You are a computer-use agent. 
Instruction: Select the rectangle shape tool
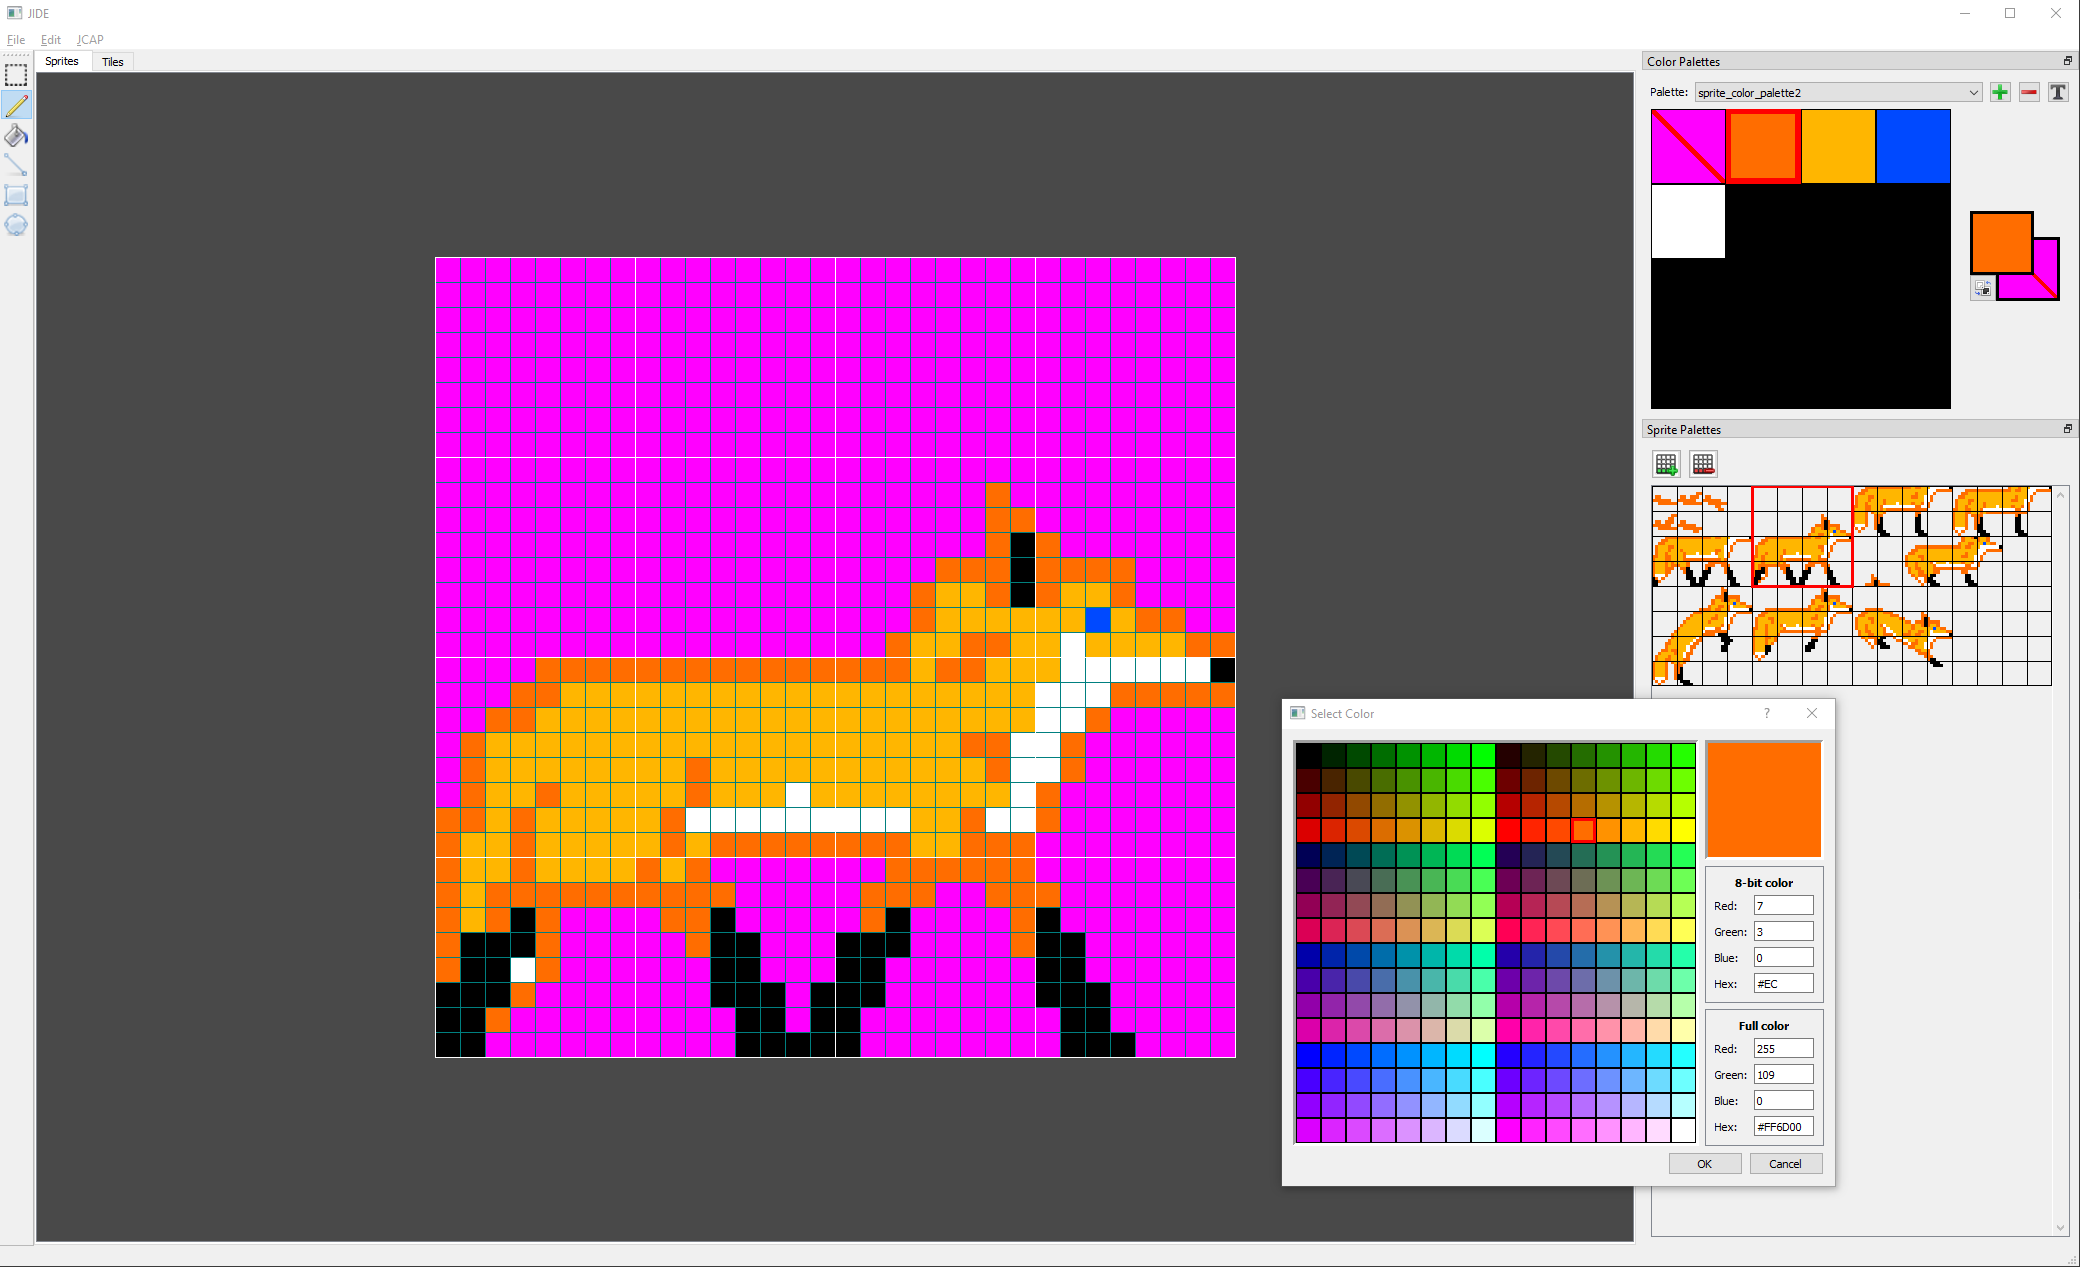(16, 195)
